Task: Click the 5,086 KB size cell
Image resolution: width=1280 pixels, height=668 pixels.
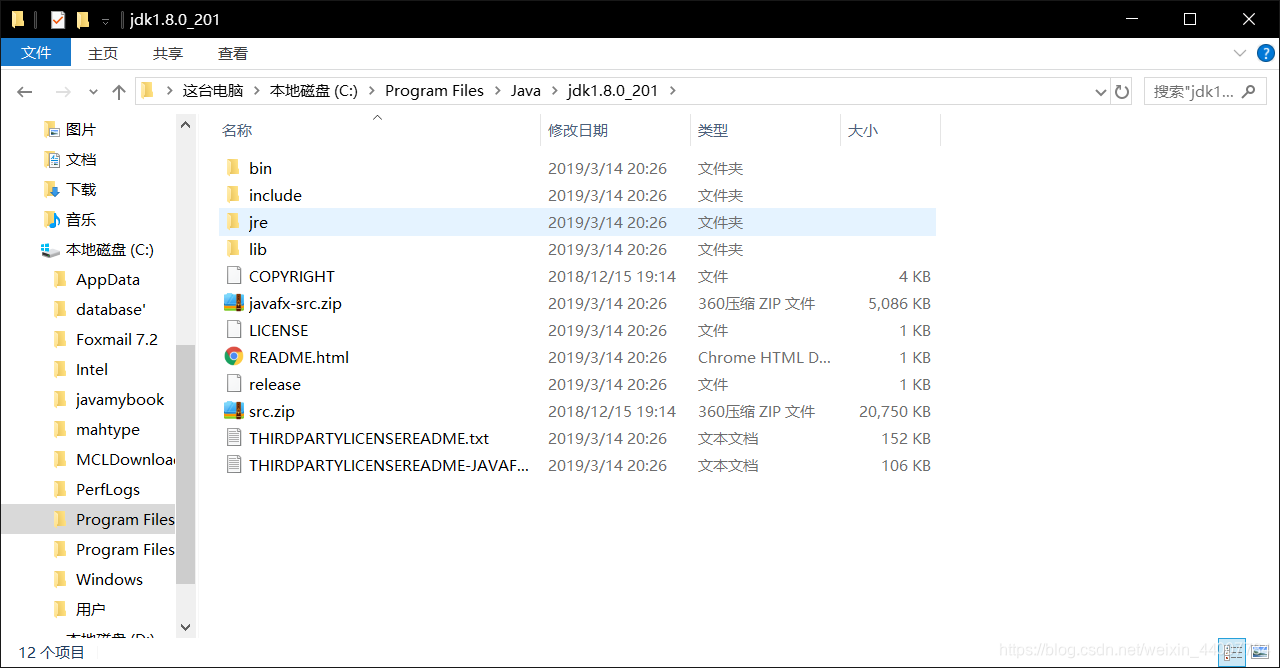Action: tap(899, 303)
